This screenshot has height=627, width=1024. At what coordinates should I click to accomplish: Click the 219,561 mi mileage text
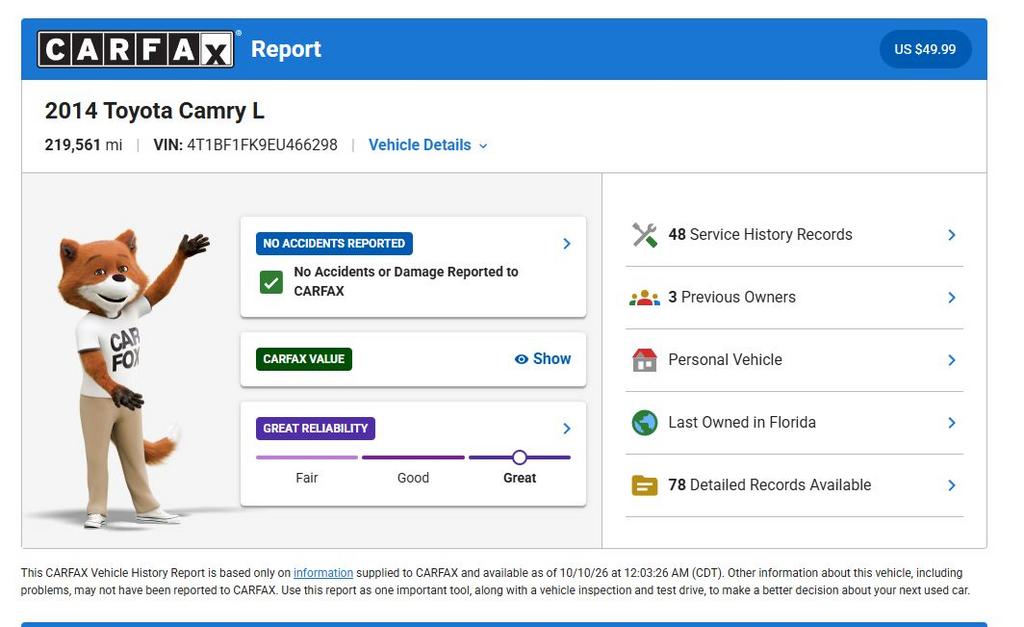[x=84, y=145]
